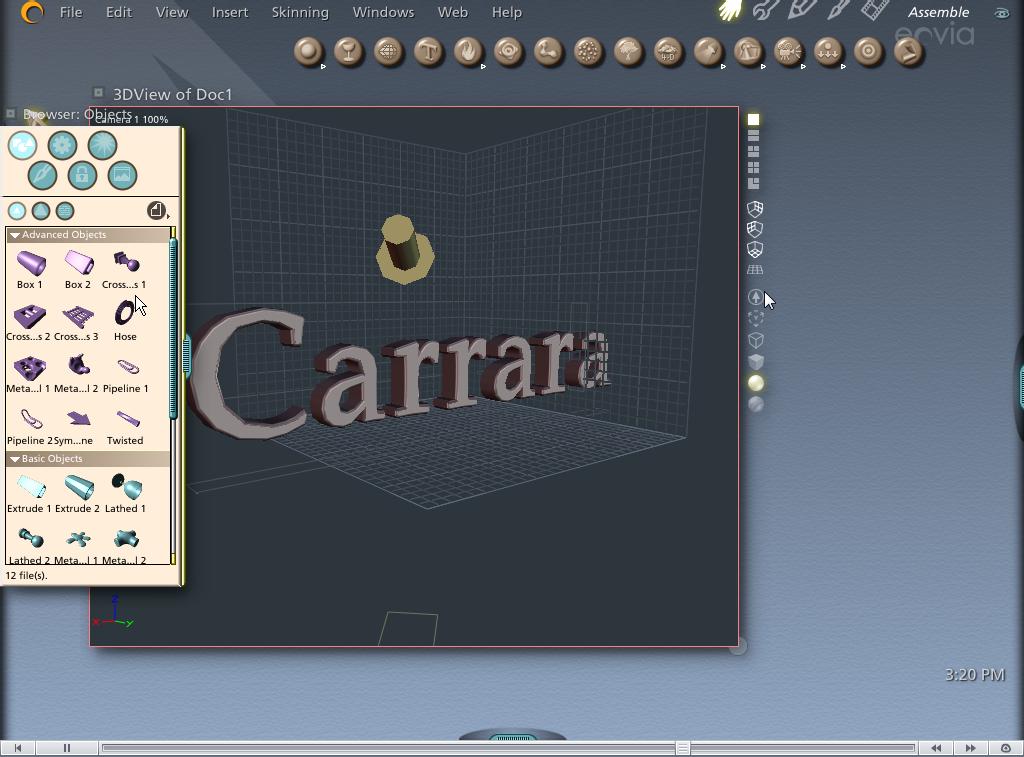Open the Insert menu
The height and width of the screenshot is (757, 1024).
[229, 12]
